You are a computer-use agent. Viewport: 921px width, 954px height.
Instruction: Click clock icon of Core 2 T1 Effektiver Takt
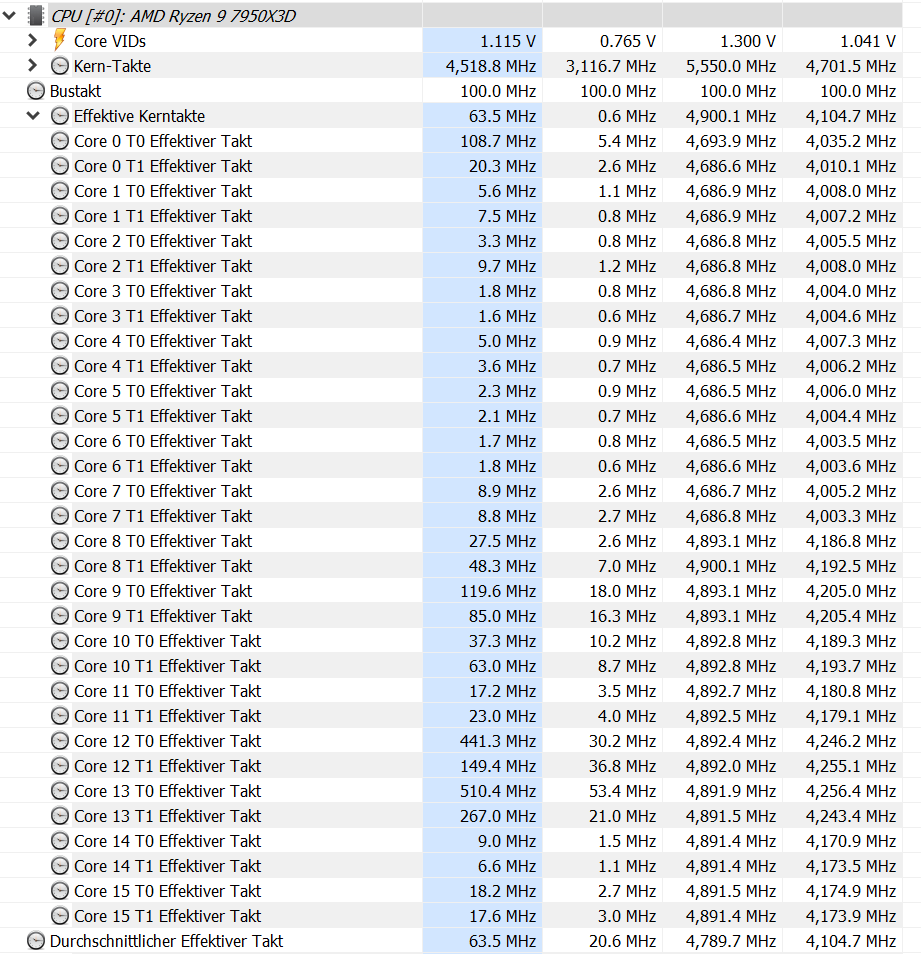[60, 266]
